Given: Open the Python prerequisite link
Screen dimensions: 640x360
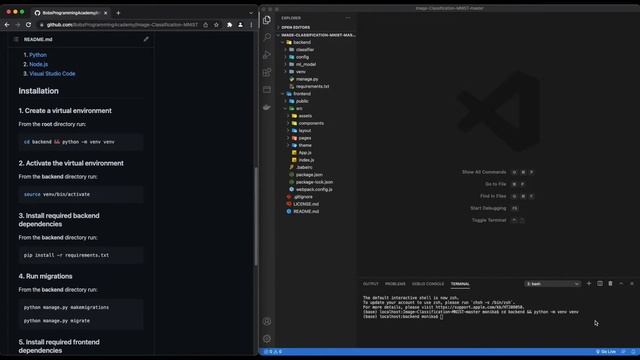Looking at the screenshot, I should pos(38,55).
